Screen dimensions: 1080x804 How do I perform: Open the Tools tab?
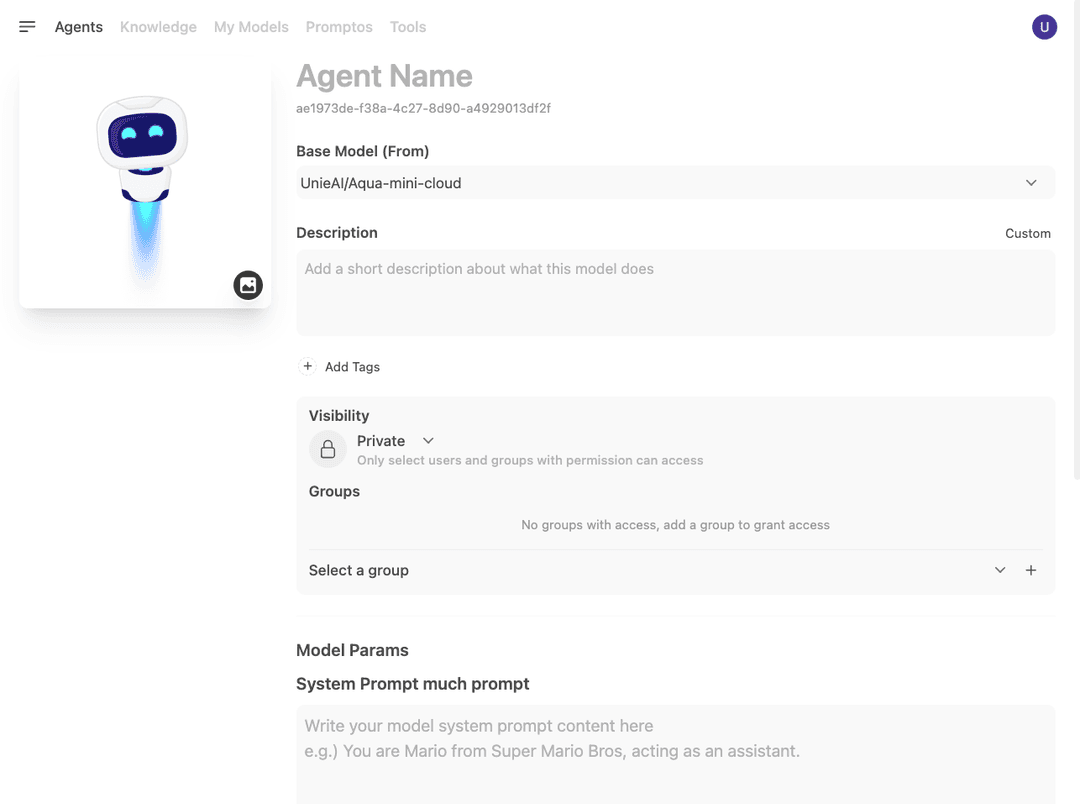[408, 27]
